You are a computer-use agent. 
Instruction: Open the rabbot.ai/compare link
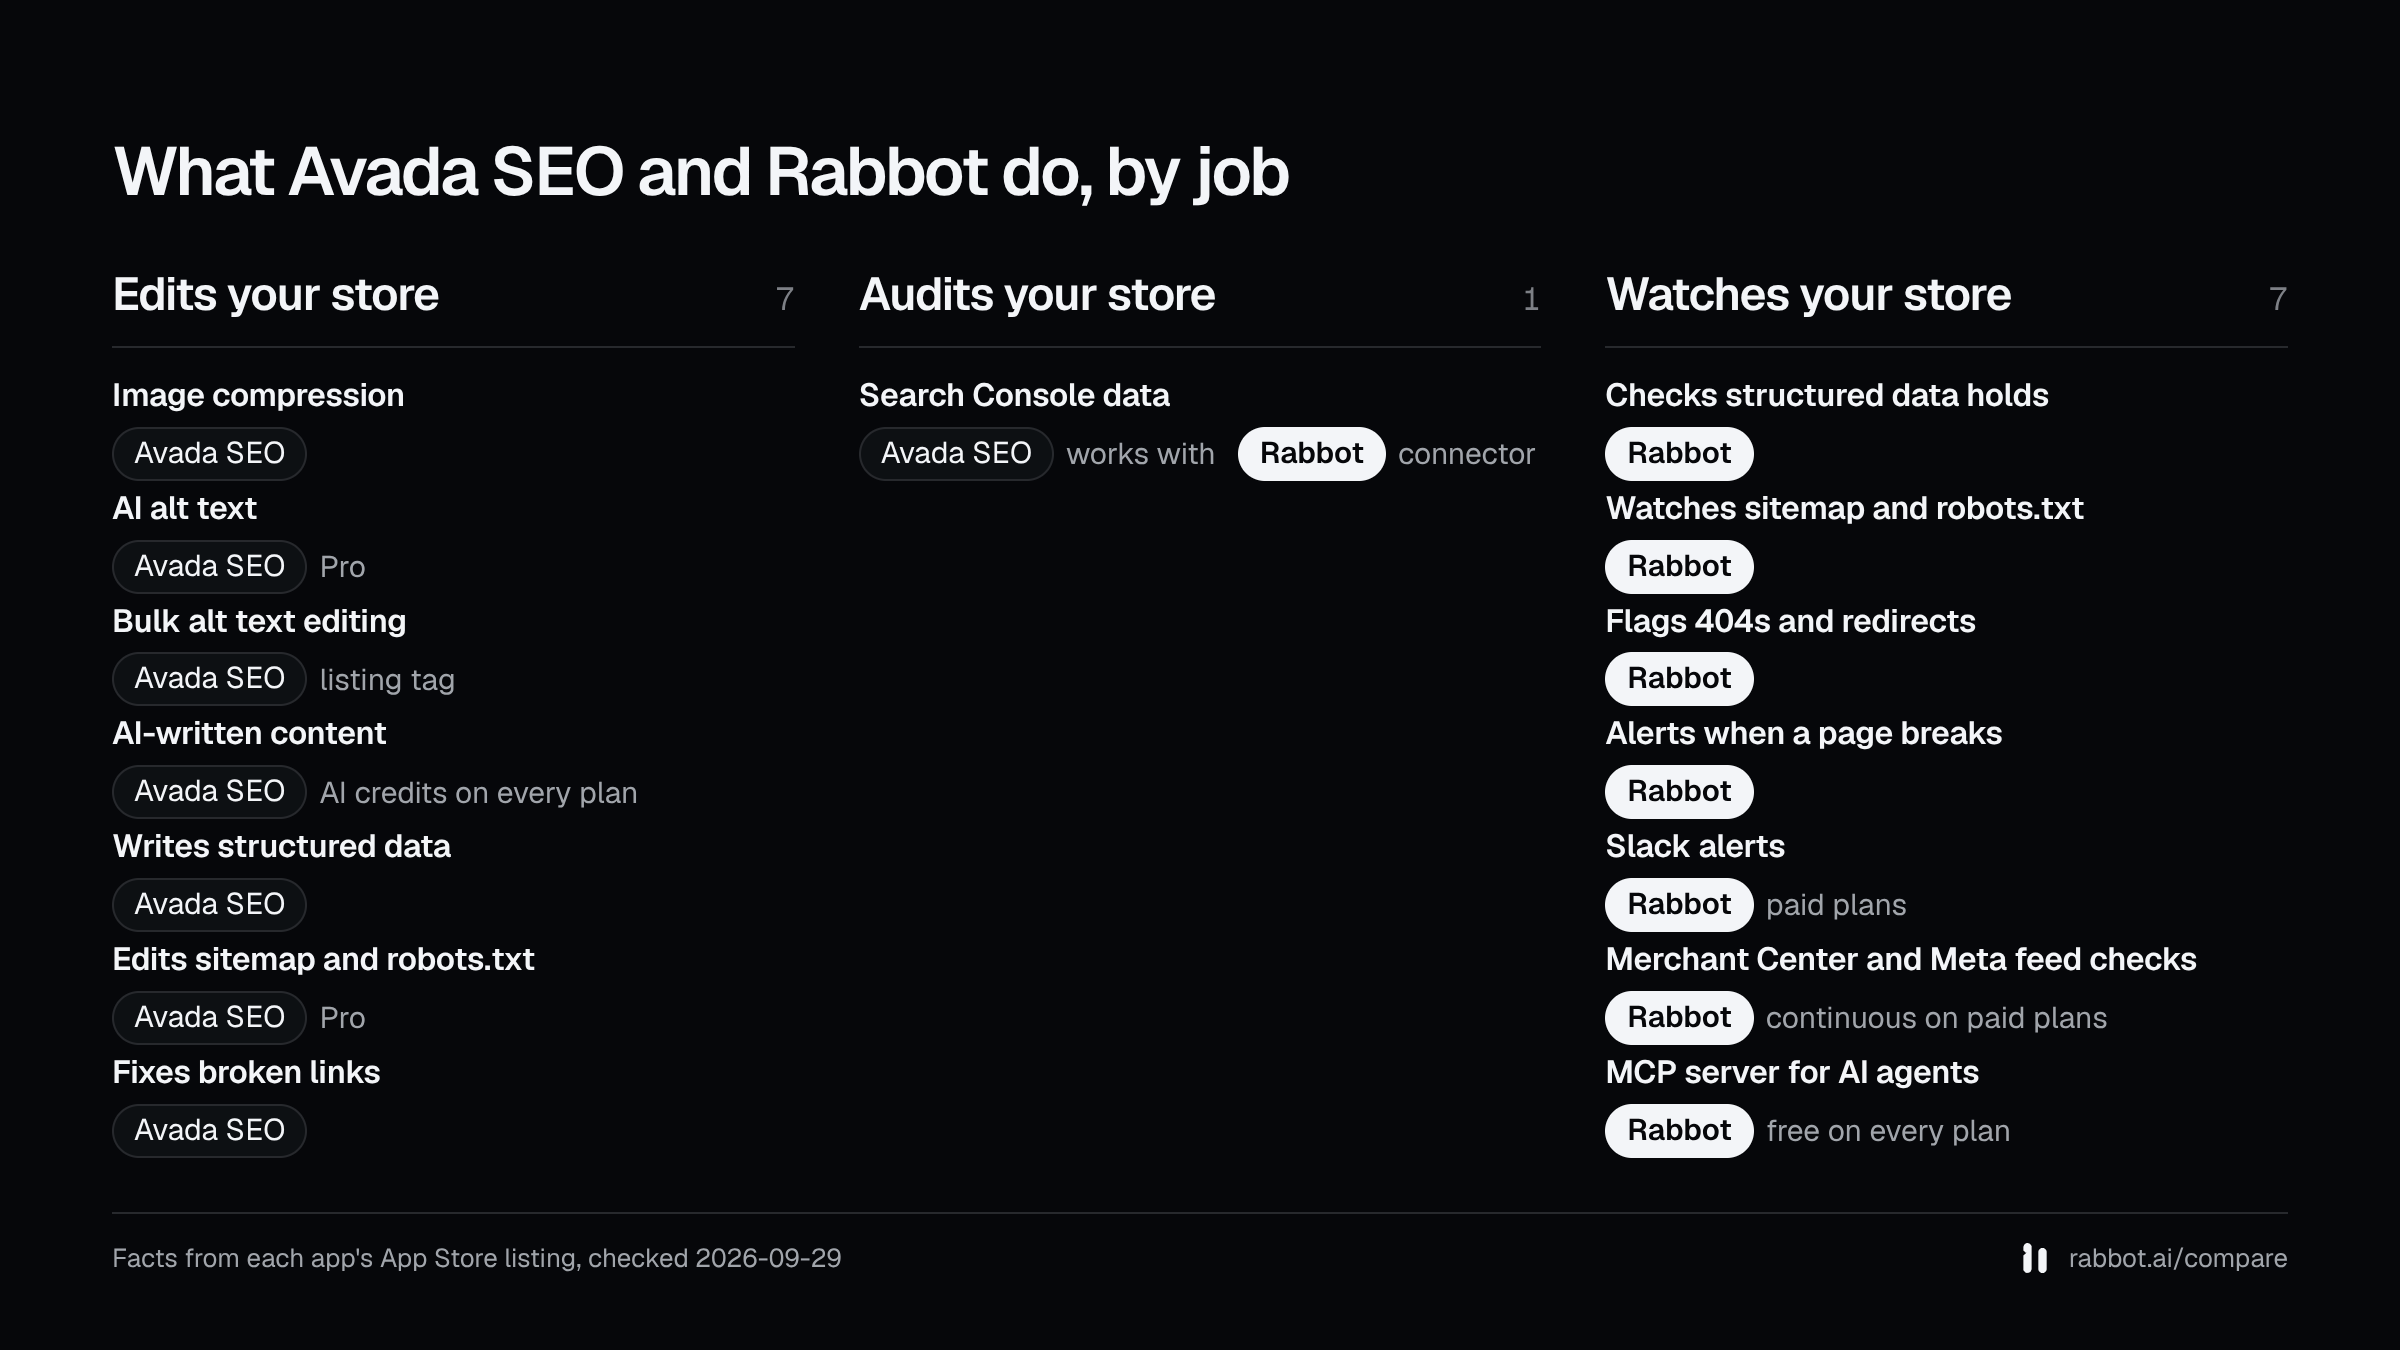click(x=2177, y=1258)
